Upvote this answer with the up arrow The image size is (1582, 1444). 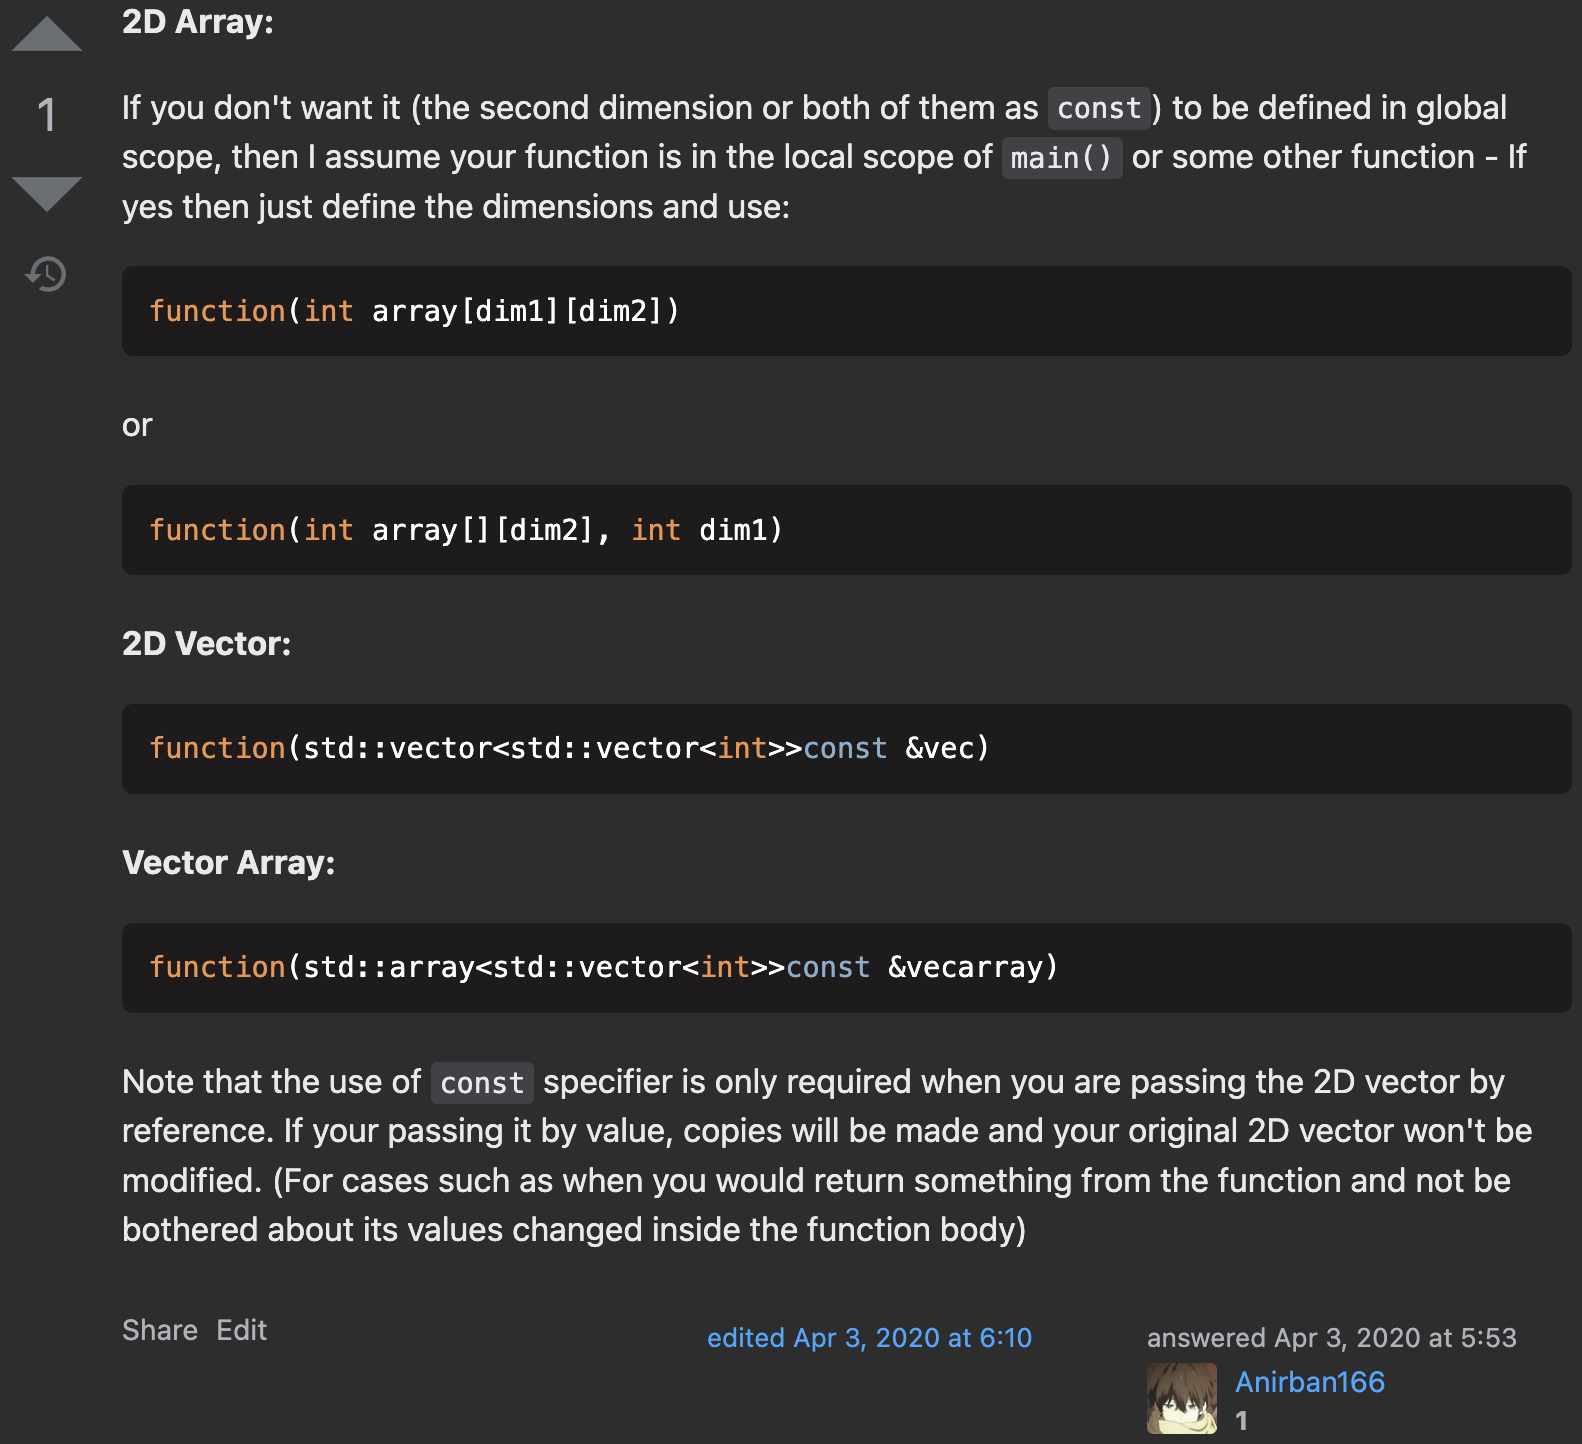[x=46, y=33]
